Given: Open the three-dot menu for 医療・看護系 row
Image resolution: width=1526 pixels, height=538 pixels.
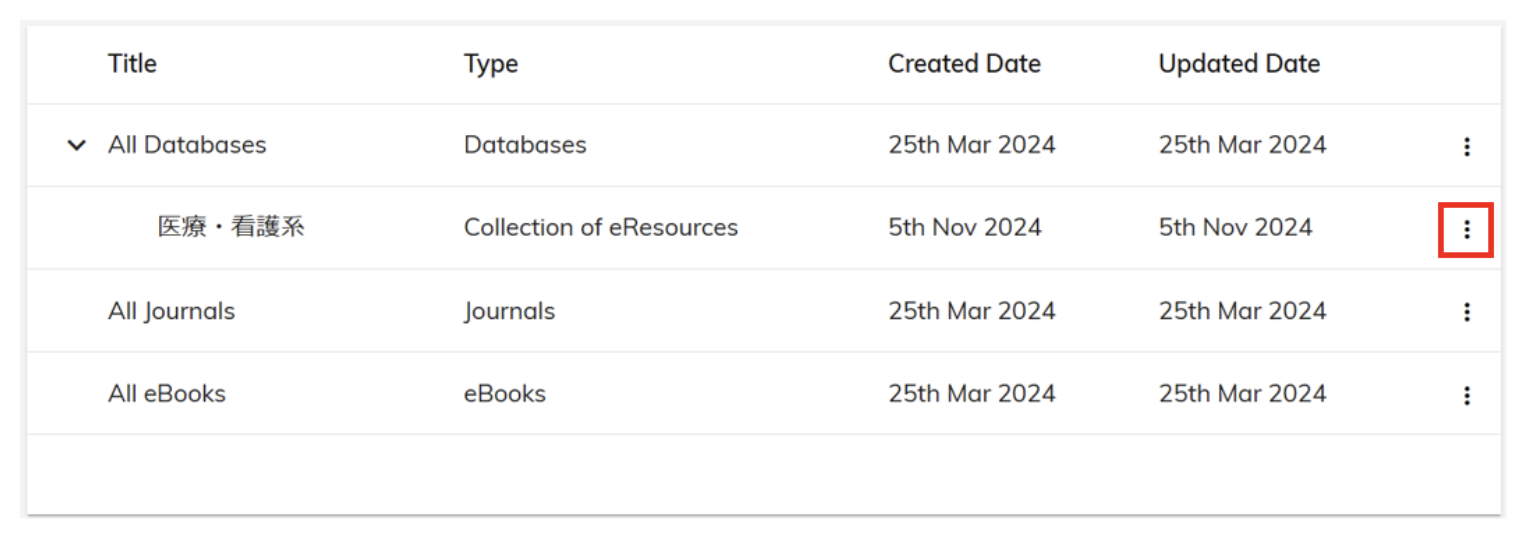Looking at the screenshot, I should [x=1466, y=230].
